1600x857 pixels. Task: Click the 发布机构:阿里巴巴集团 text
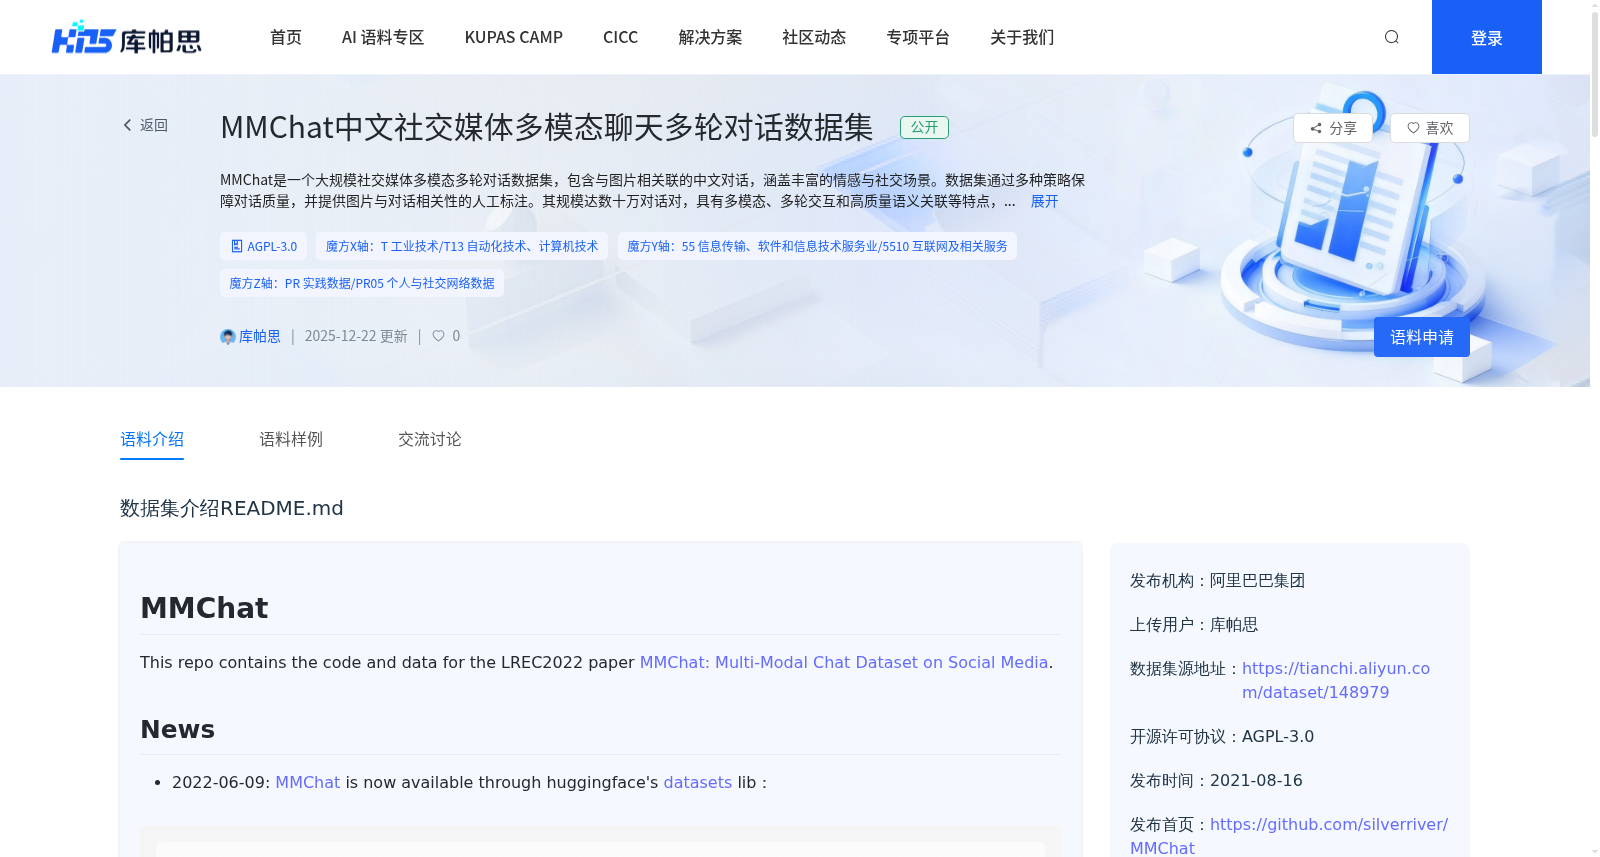tap(1217, 580)
